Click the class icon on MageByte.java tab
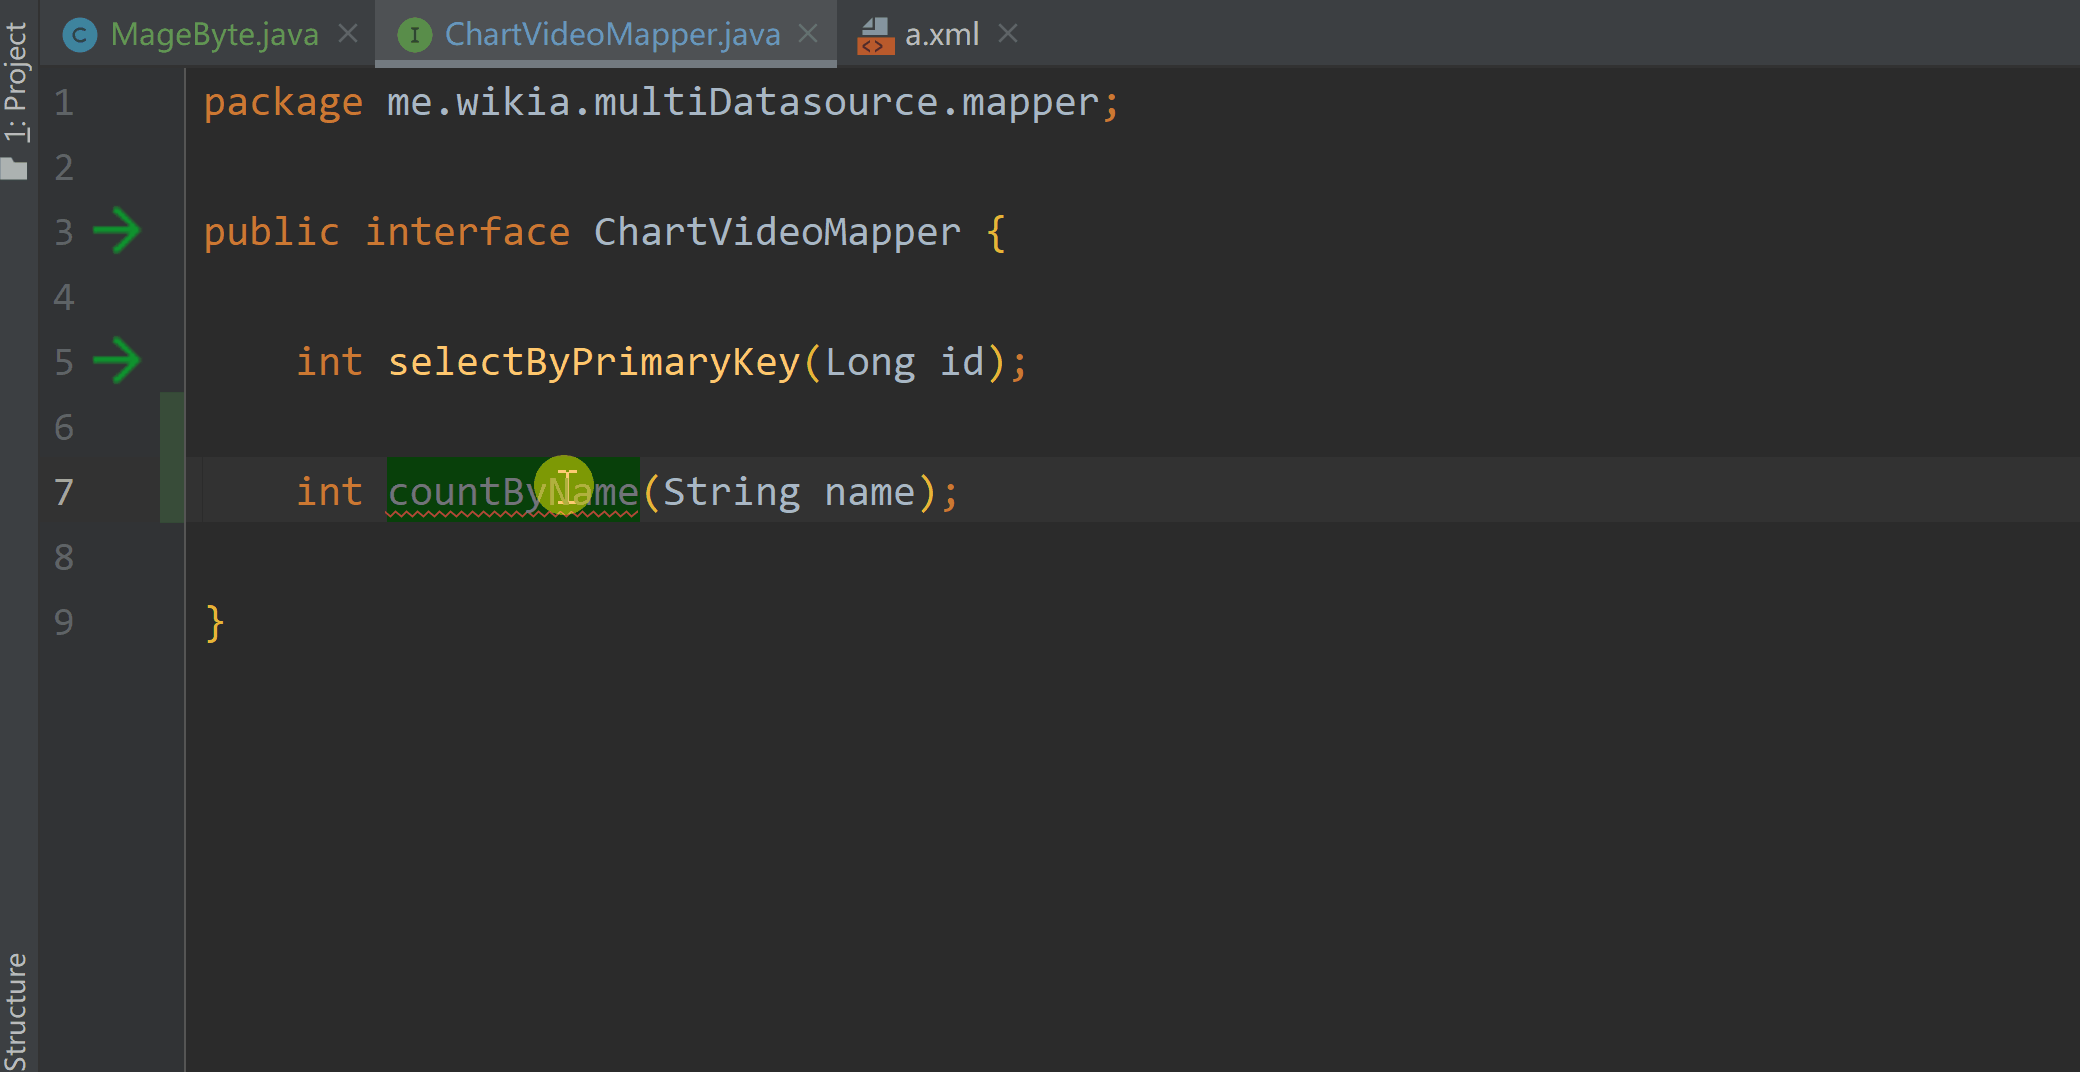Screen dimensions: 2080x1072 [79, 34]
